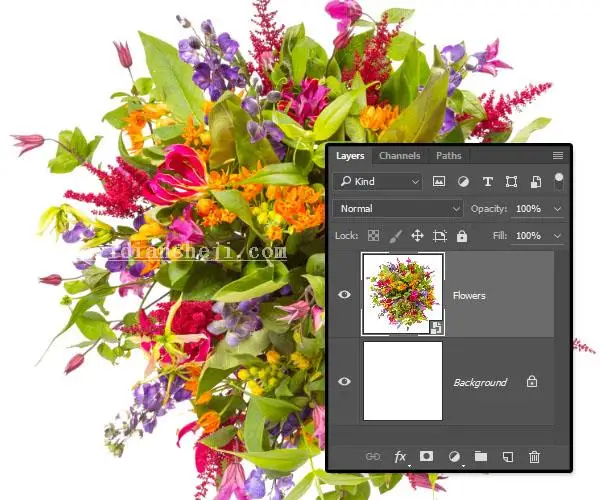The image size is (600, 500).
Task: Prevent auto-nesting artboard lock icon
Action: [440, 236]
